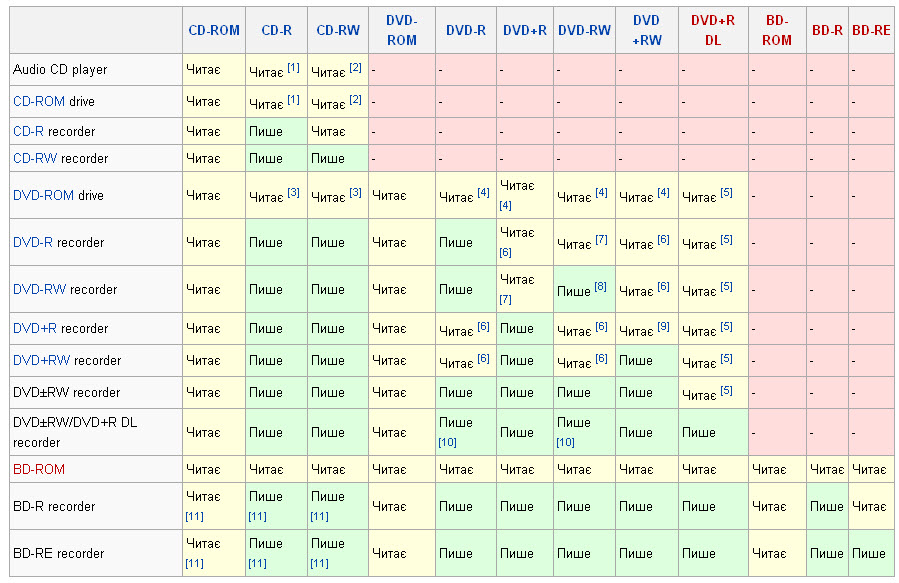Open footnote [5] in the DVD±RW recorder row

726,391
